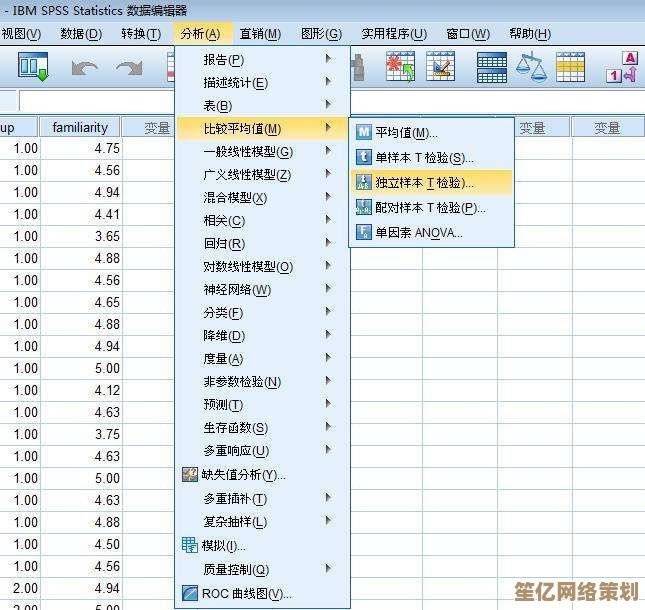Click the Weight Cases scales icon
This screenshot has height=610, width=645.
(x=531, y=68)
